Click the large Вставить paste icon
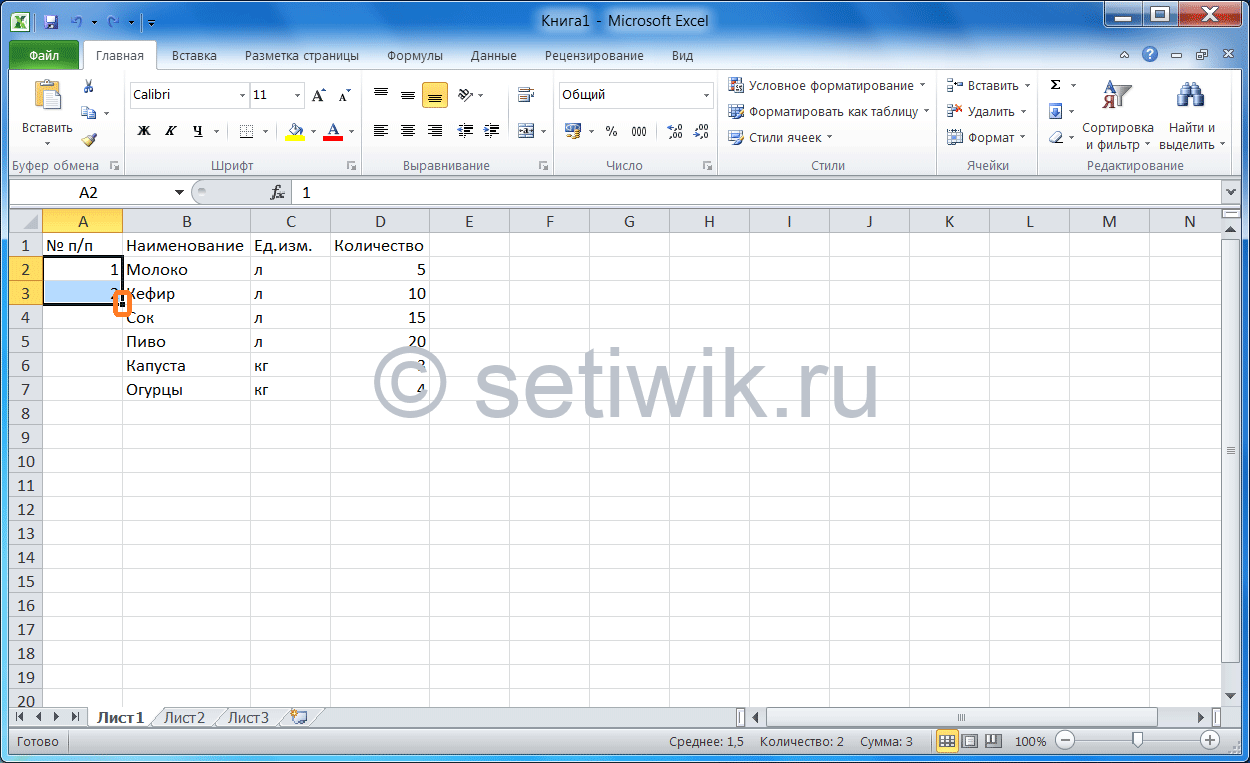The width and height of the screenshot is (1250, 763). click(x=47, y=96)
